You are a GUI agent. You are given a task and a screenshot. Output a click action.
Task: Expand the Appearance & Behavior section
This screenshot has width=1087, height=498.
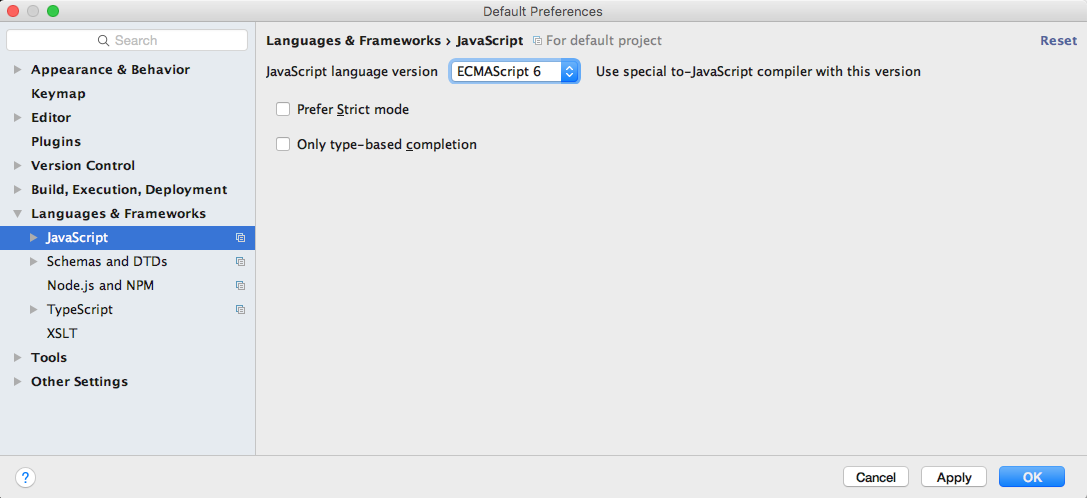click(18, 70)
